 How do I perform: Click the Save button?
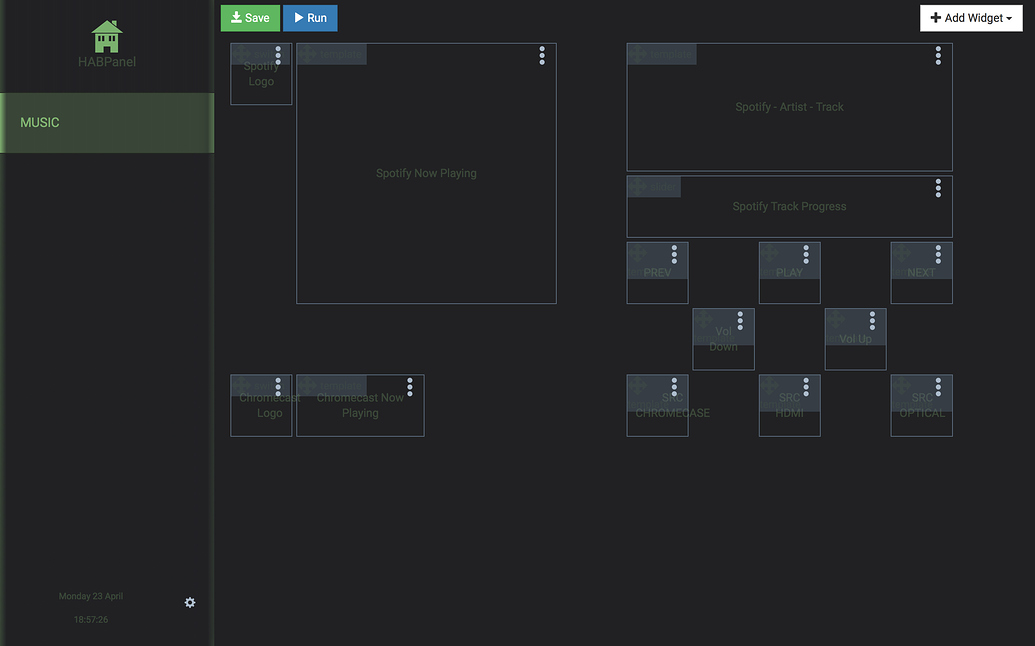(x=250, y=17)
